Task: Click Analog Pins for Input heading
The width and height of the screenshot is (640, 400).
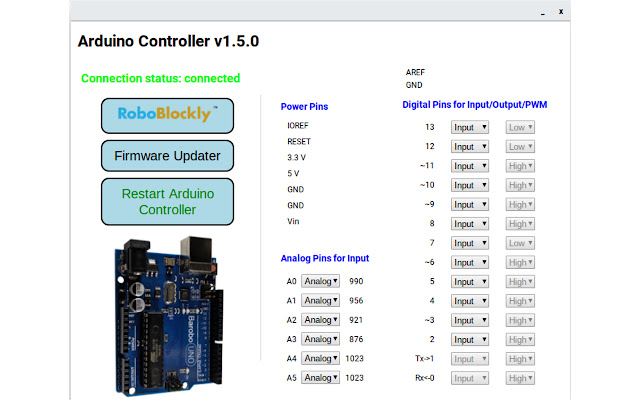Action: [x=324, y=258]
